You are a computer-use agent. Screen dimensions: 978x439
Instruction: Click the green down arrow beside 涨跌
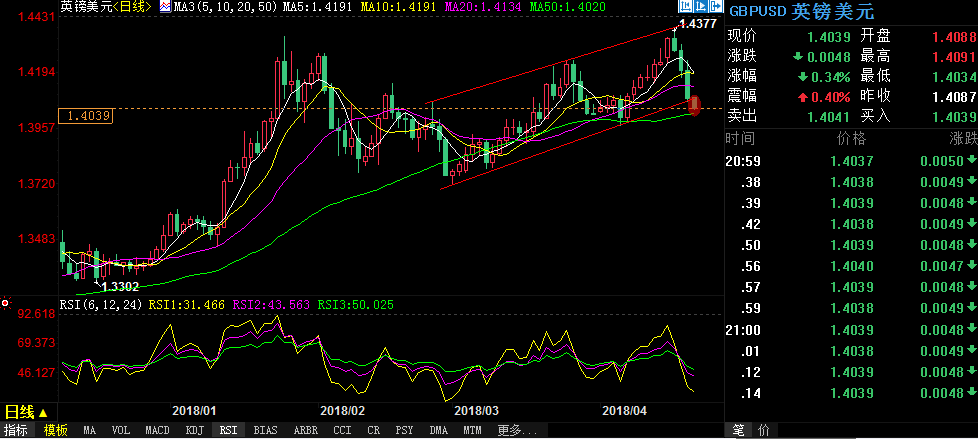(798, 55)
